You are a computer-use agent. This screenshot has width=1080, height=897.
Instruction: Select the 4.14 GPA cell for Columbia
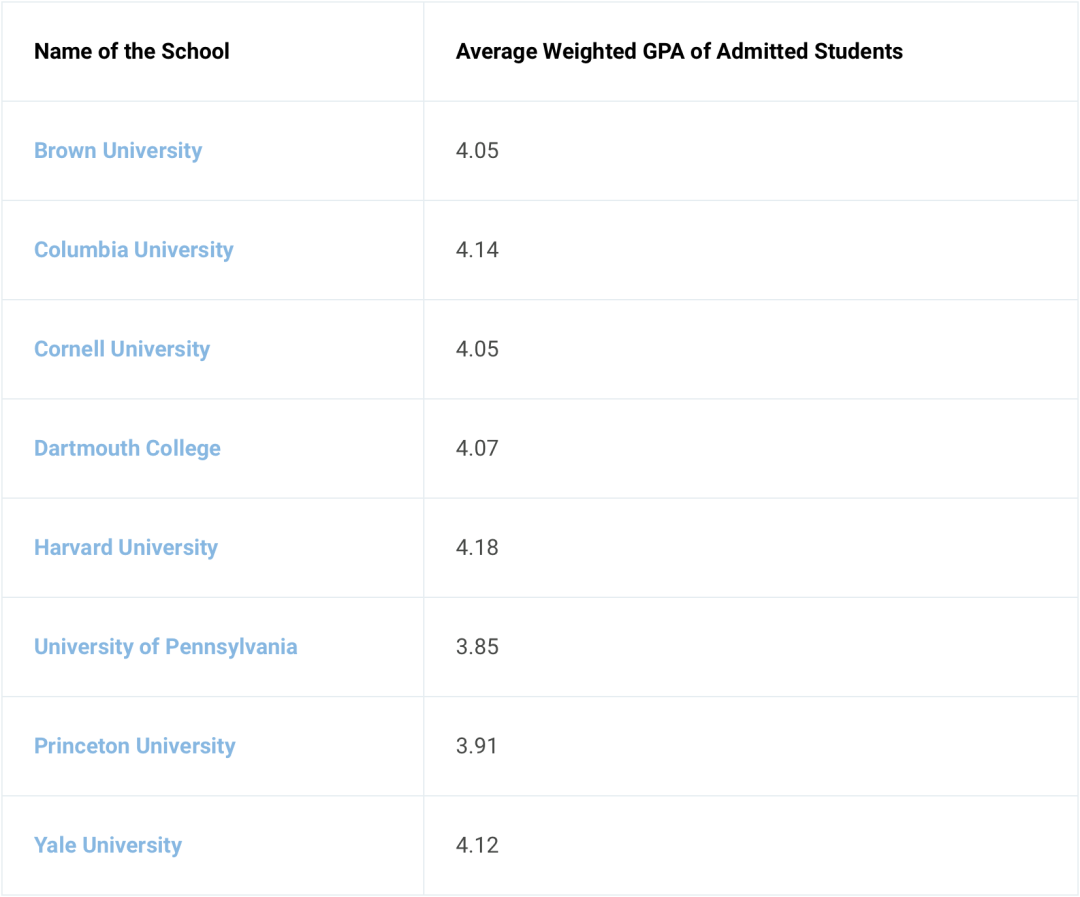point(477,250)
